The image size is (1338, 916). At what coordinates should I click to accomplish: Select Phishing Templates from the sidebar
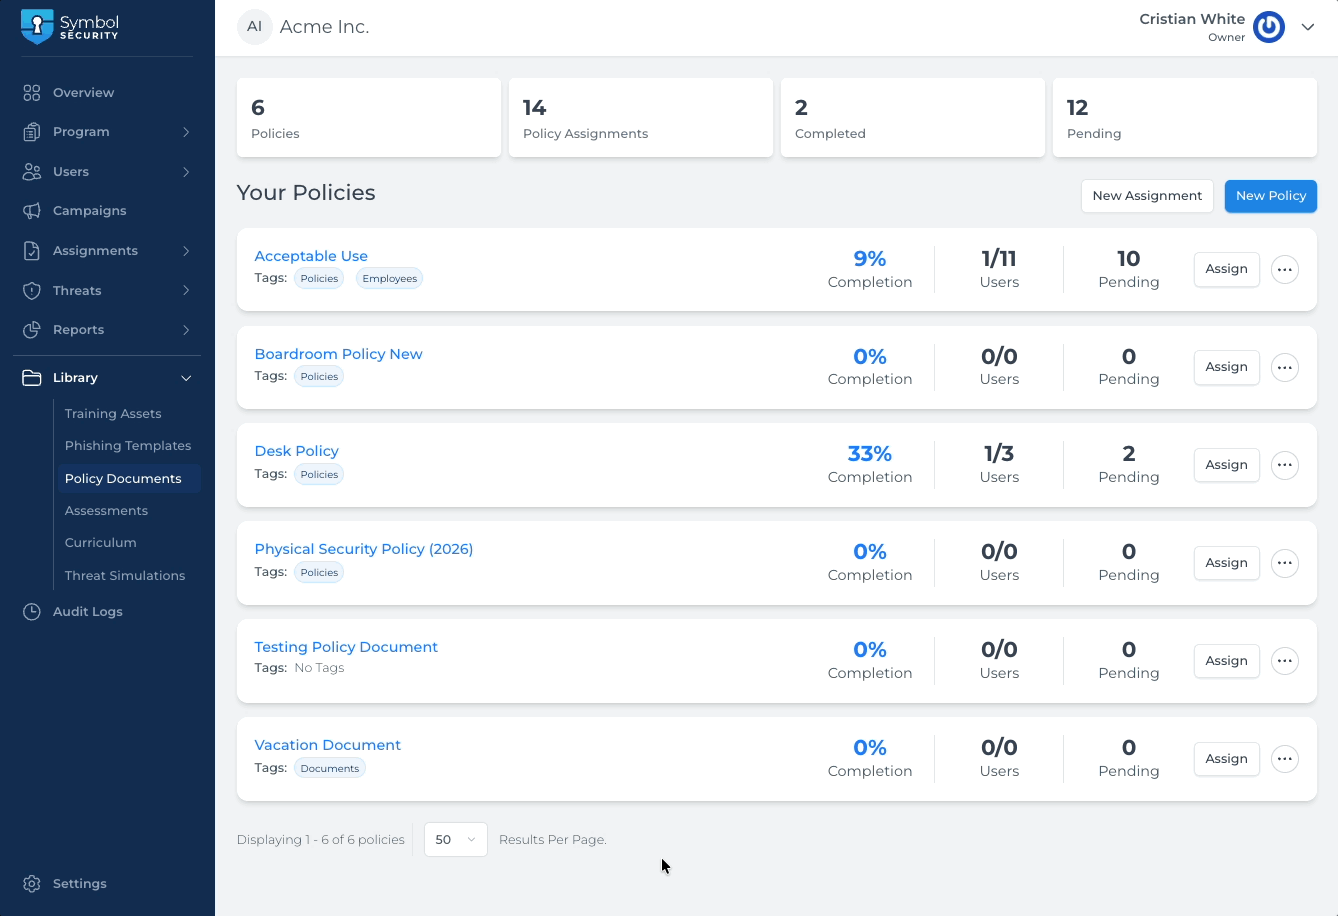coord(128,446)
